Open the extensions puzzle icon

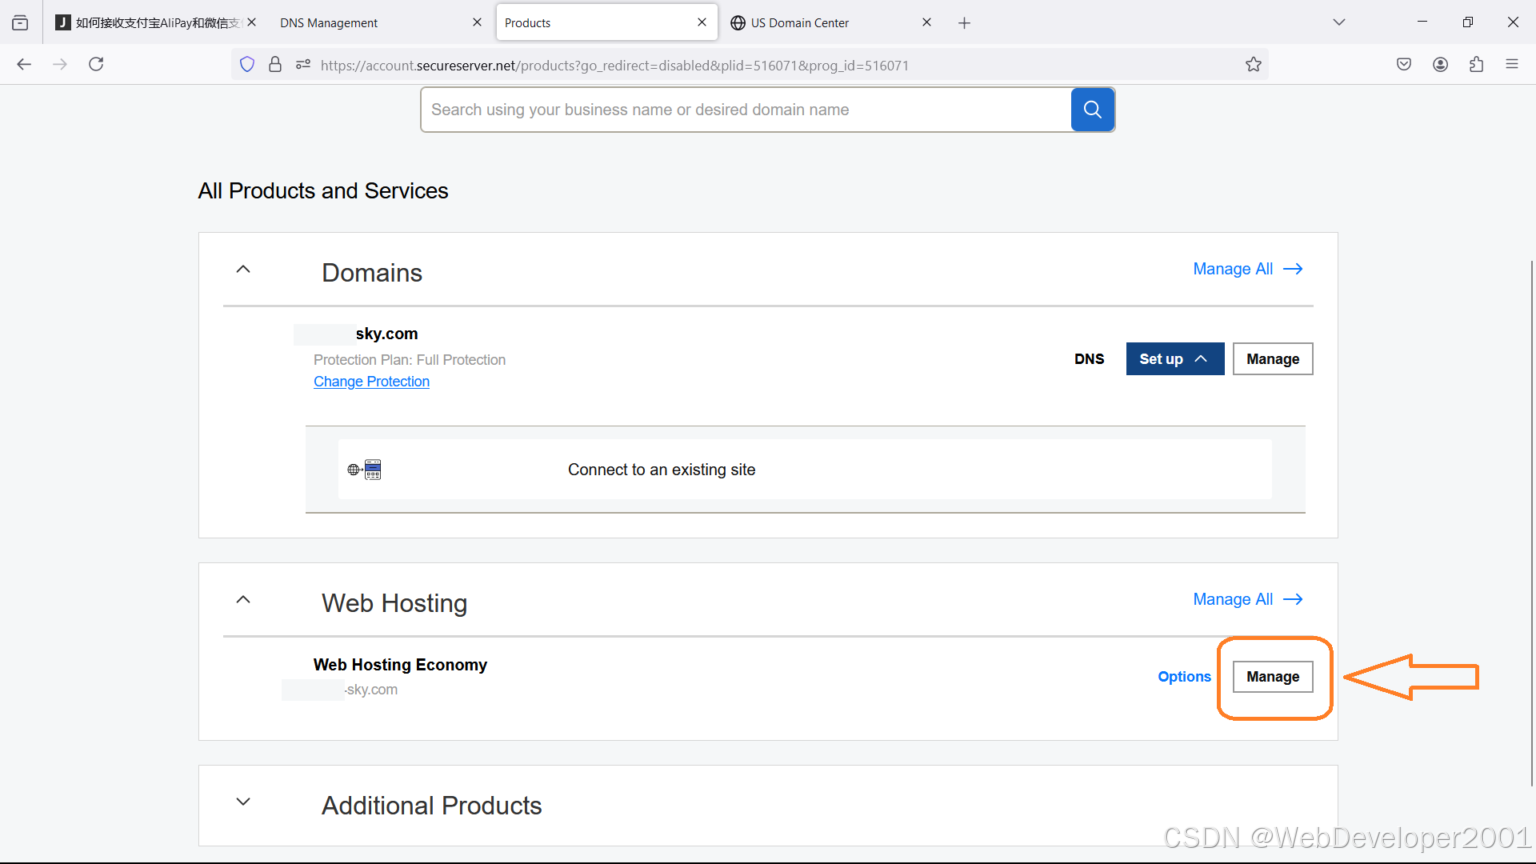pos(1476,64)
